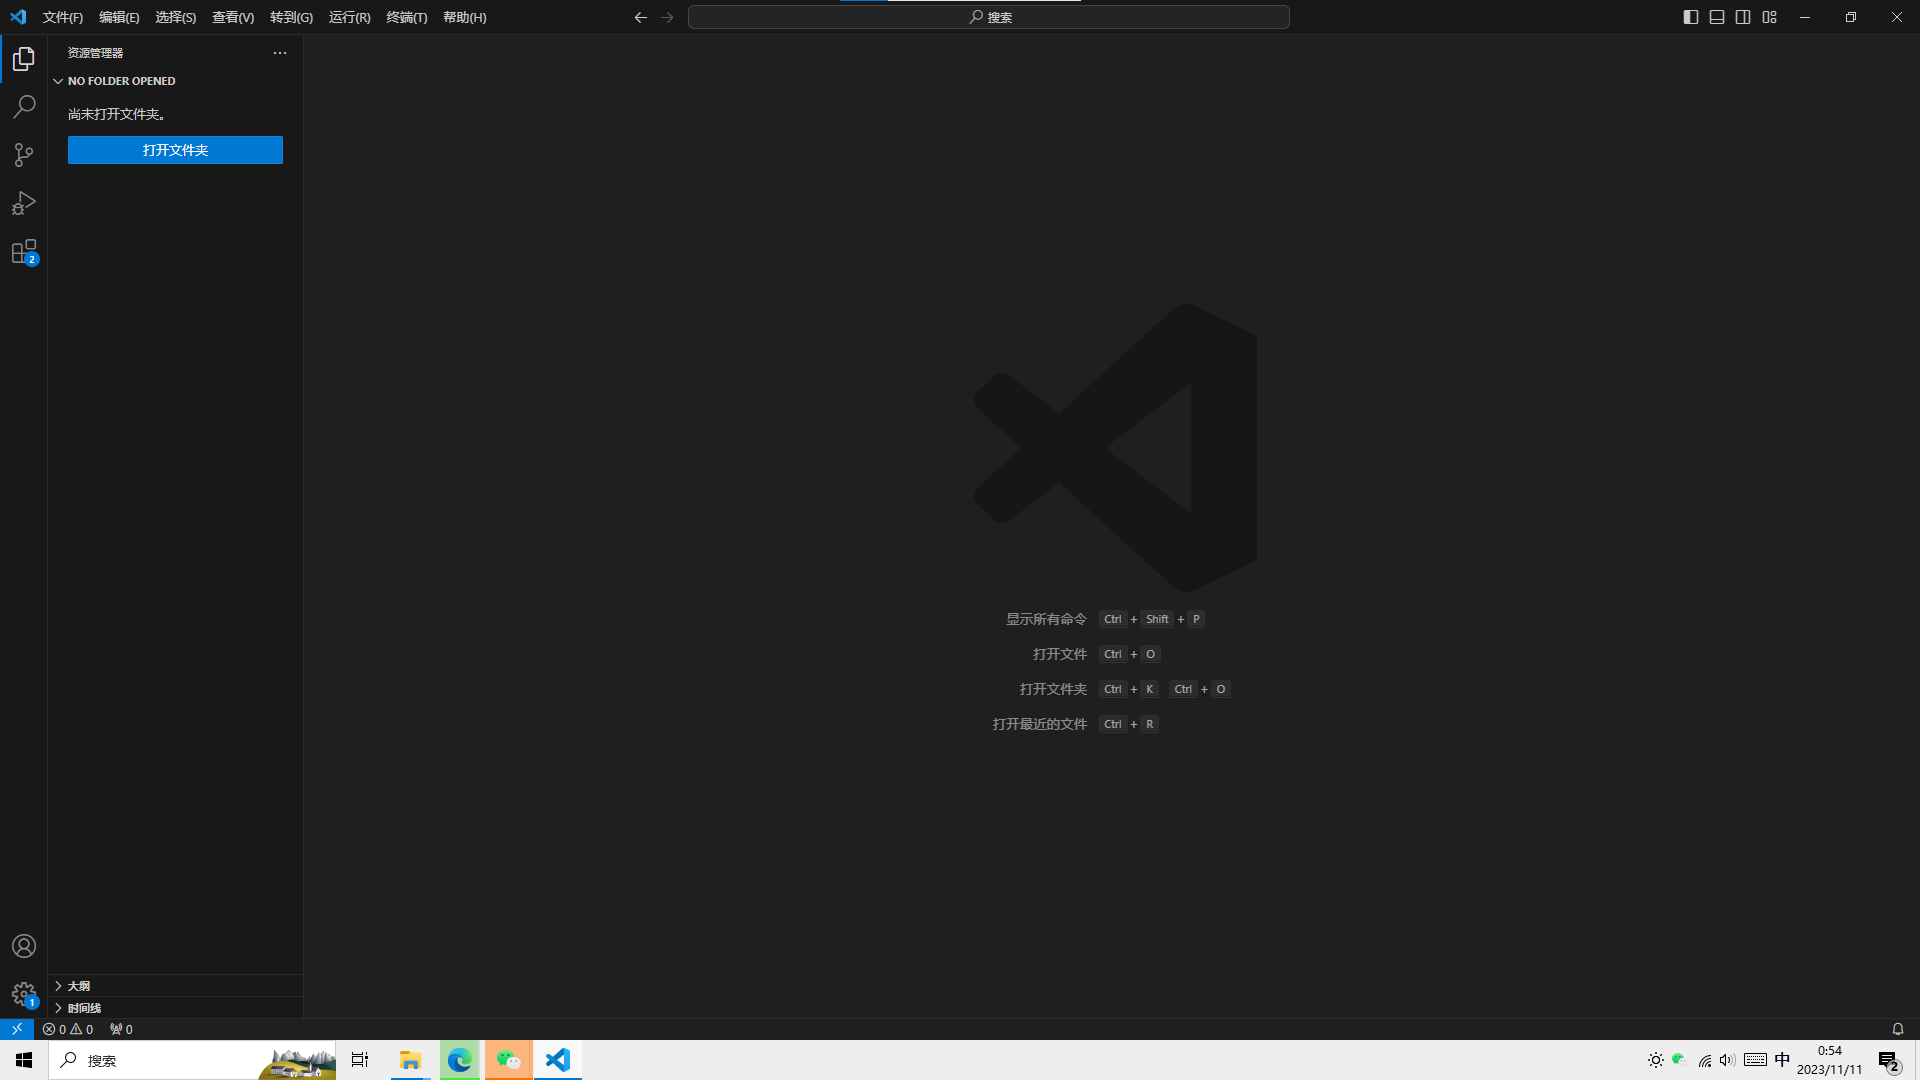
Task: Toggle the bottom panel layout icon
Action: pyautogui.click(x=1717, y=17)
